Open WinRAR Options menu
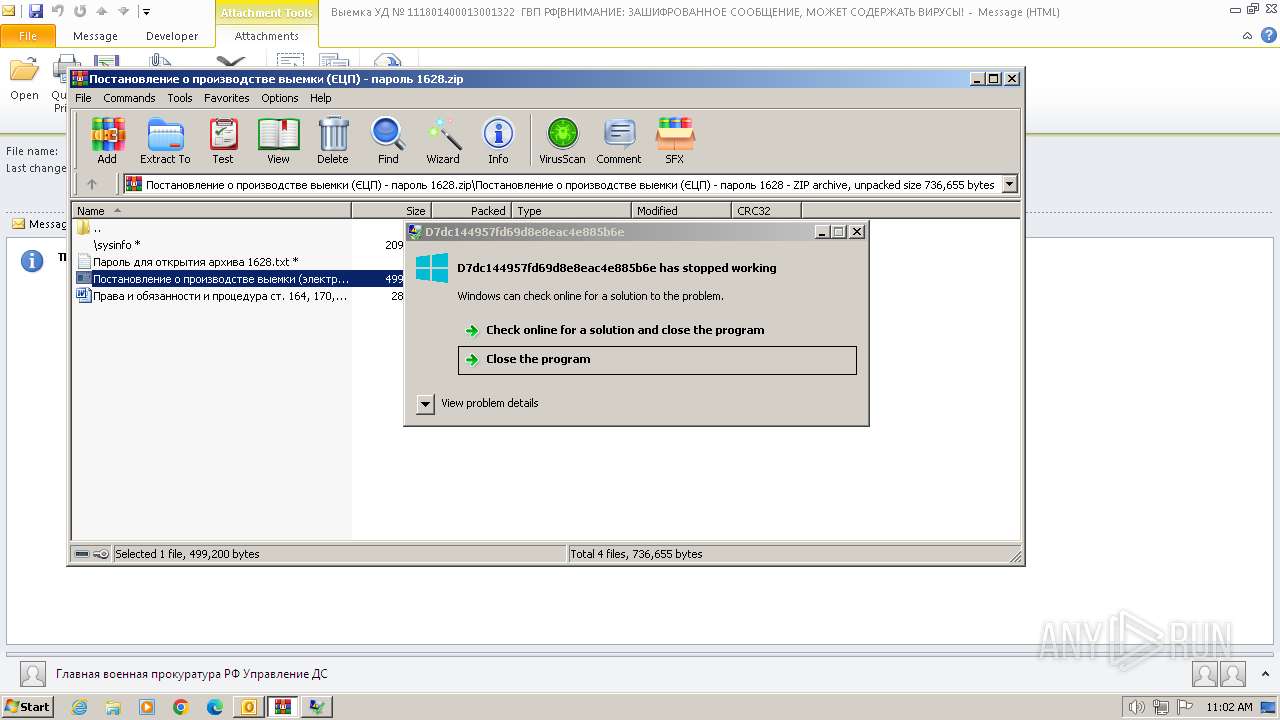 pyautogui.click(x=280, y=98)
